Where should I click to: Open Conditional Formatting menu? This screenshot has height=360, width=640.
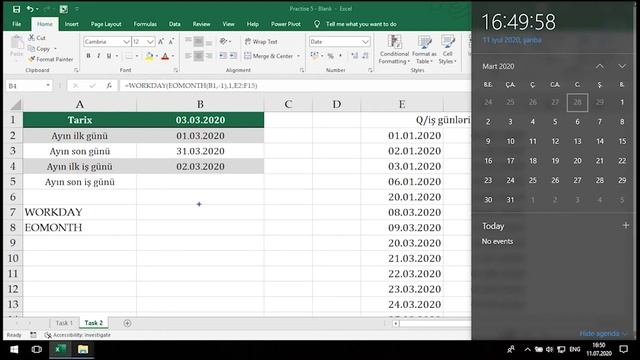click(394, 49)
